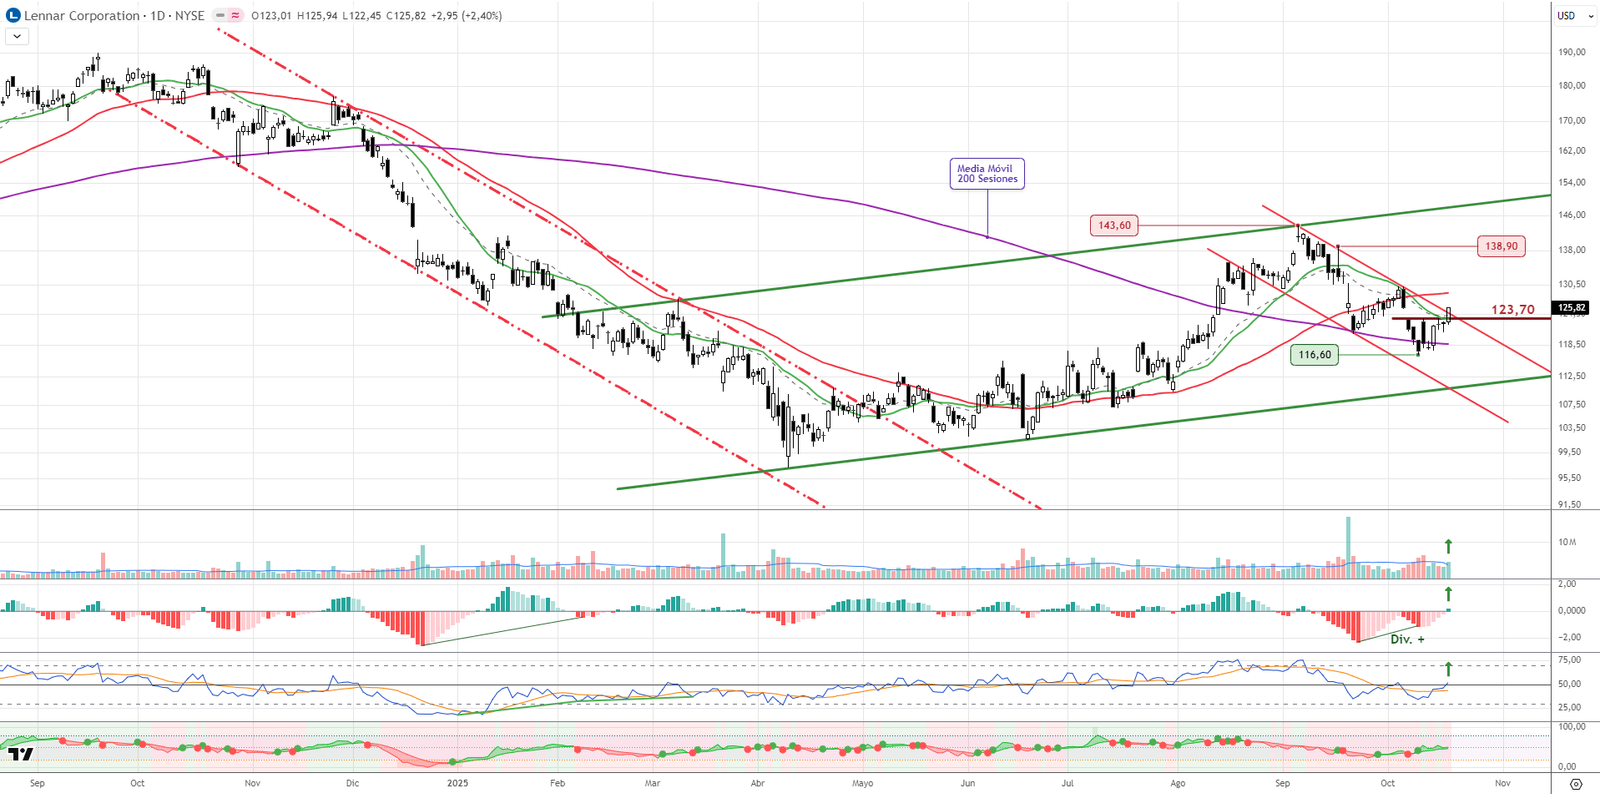Open the USD currency dropdown

tap(1572, 16)
